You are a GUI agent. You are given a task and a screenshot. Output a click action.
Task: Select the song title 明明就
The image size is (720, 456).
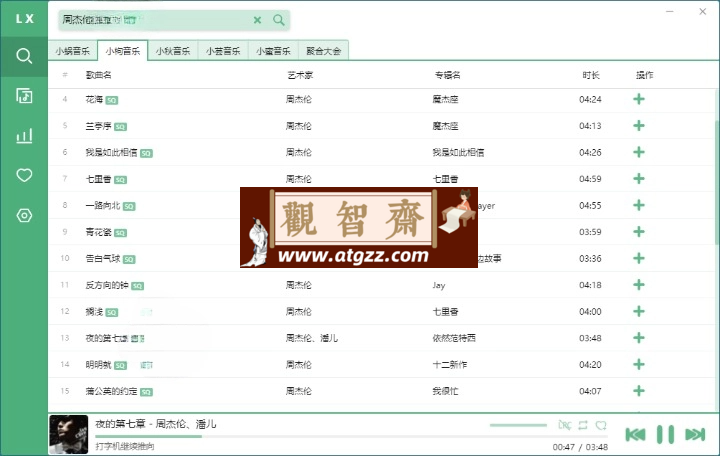98,365
